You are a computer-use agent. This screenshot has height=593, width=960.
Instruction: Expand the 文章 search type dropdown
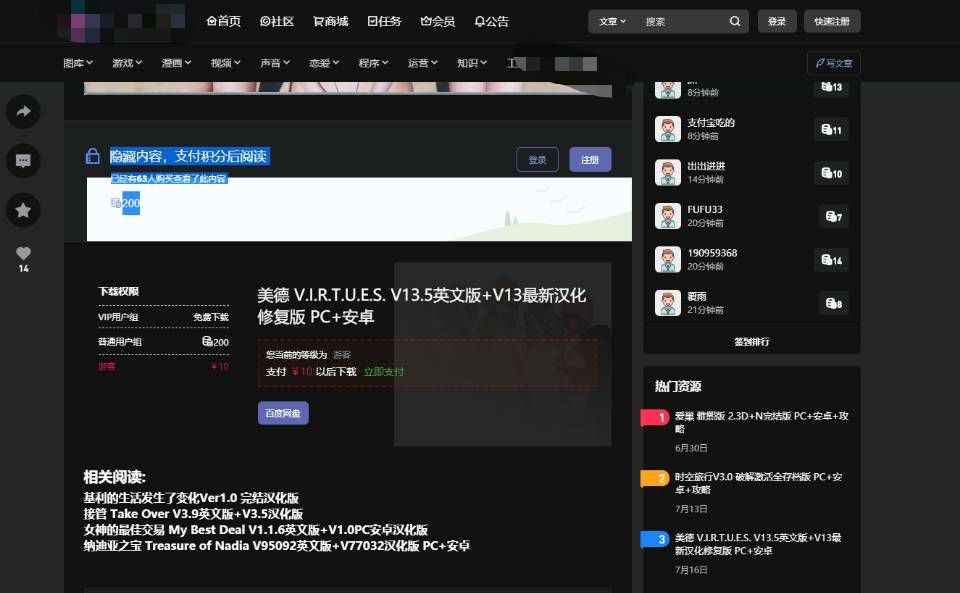coord(612,21)
